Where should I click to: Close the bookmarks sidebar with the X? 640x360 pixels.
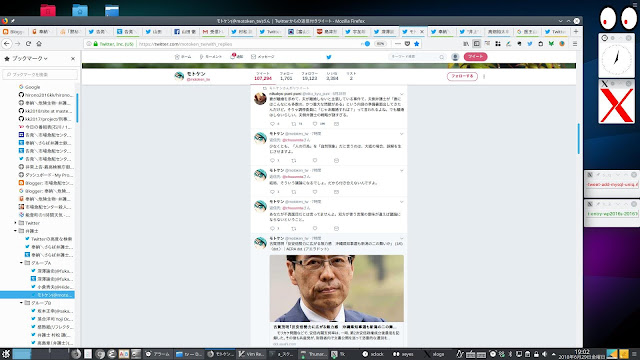coord(73,59)
